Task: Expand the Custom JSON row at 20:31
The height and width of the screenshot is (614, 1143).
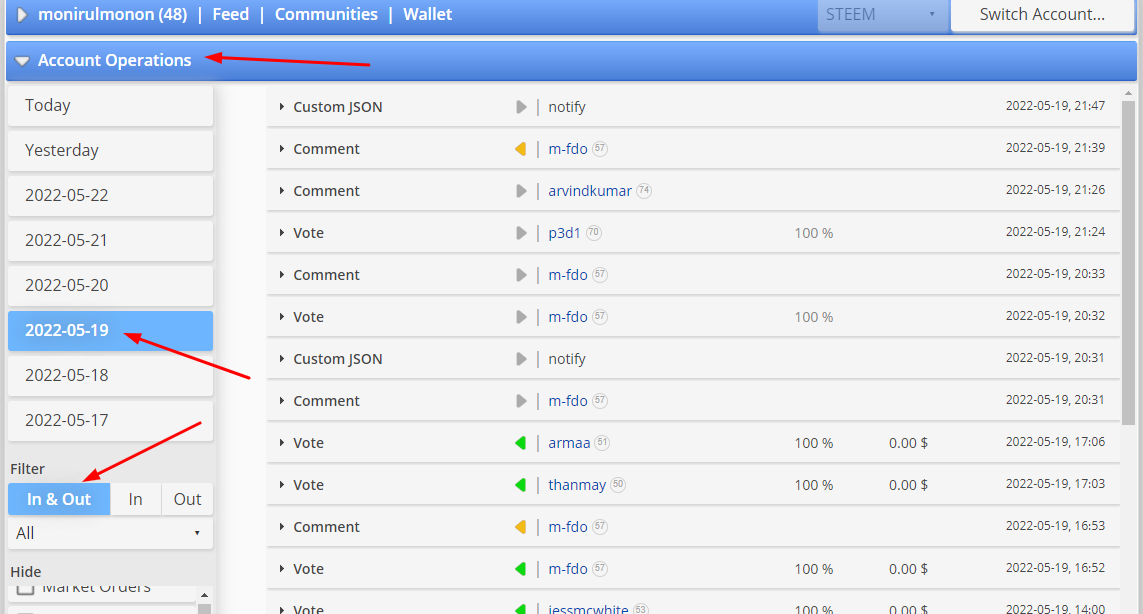Action: tap(281, 359)
